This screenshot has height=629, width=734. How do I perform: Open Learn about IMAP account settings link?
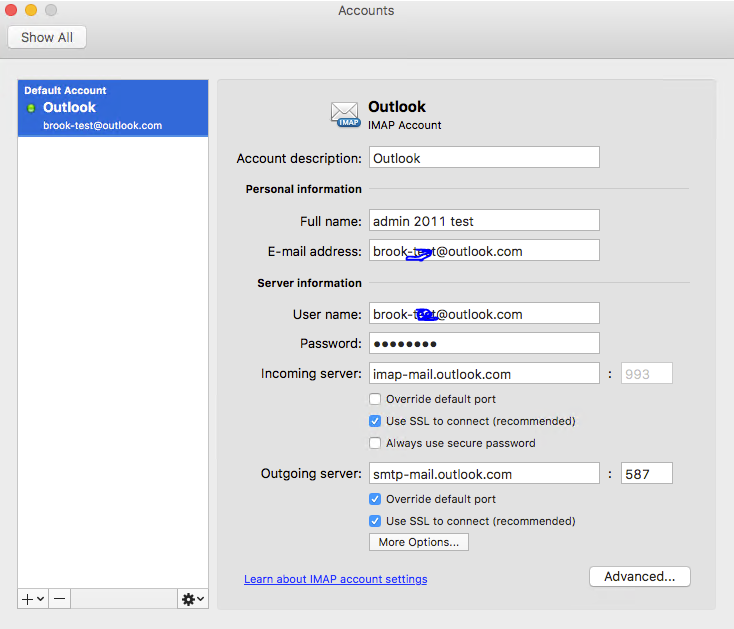(336, 579)
